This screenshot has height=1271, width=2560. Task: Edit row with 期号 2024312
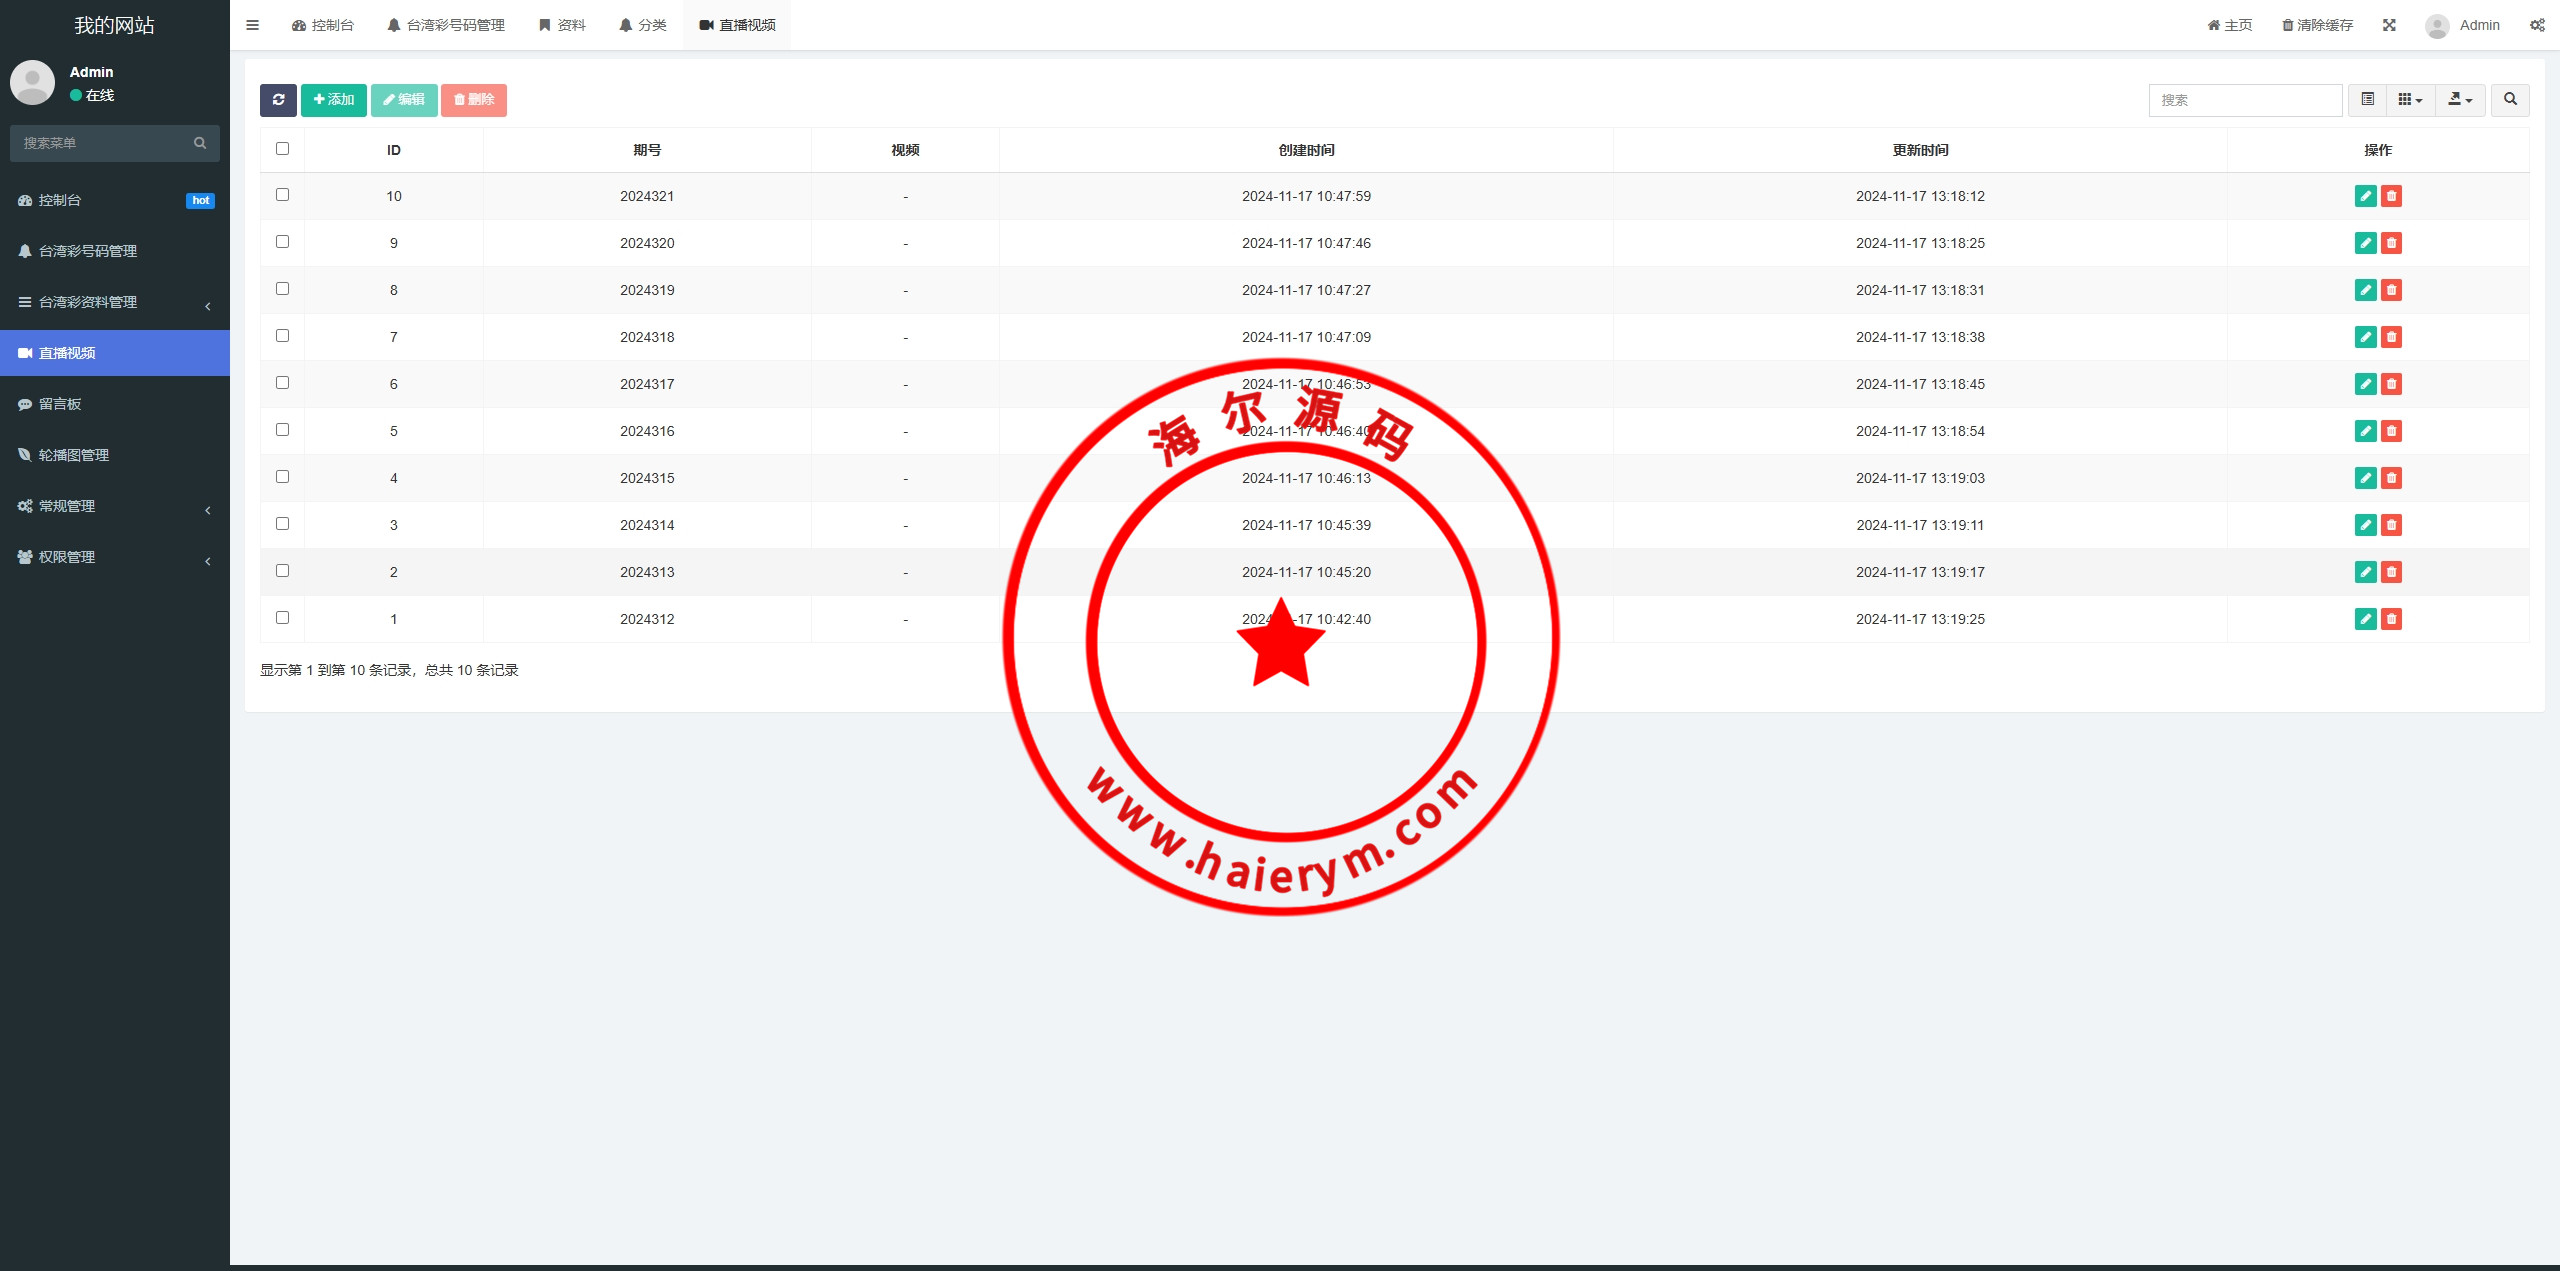point(2365,619)
